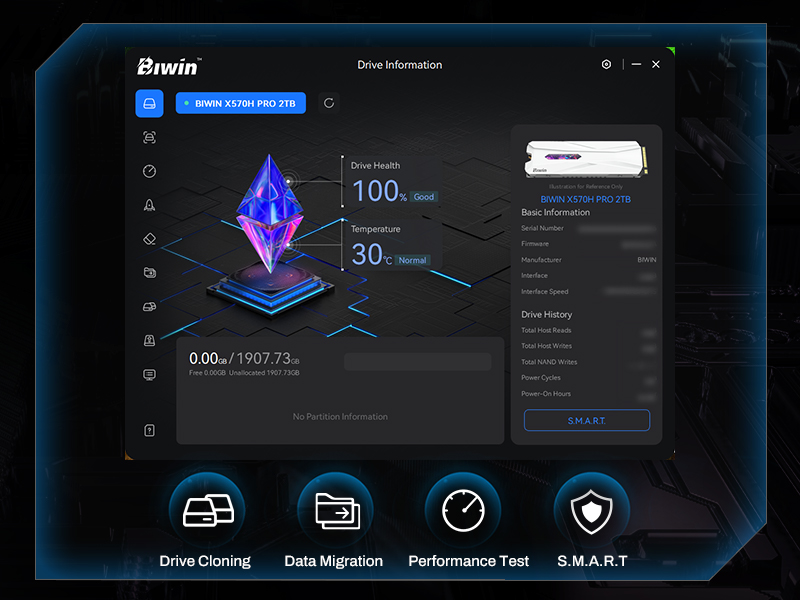Open the folder icon in the left sidebar
Image resolution: width=800 pixels, height=600 pixels.
pos(149,272)
